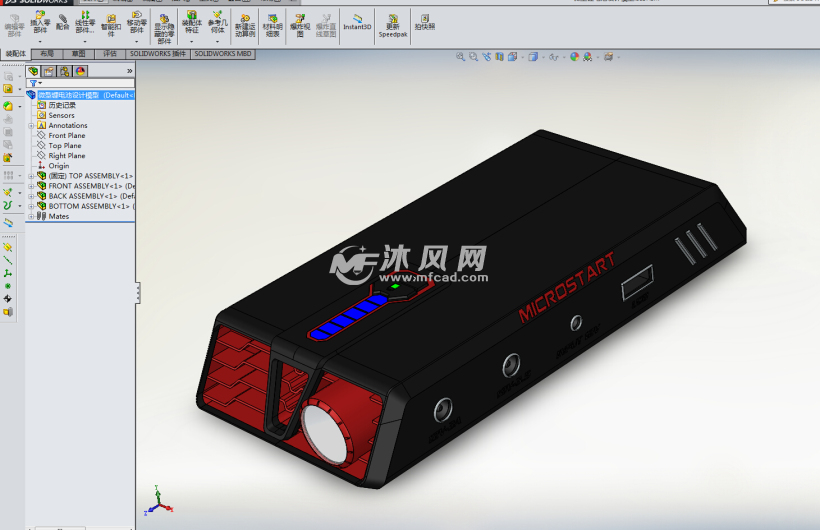
Task: Open Assembly Features (装配体特征) tool
Action: click(191, 23)
